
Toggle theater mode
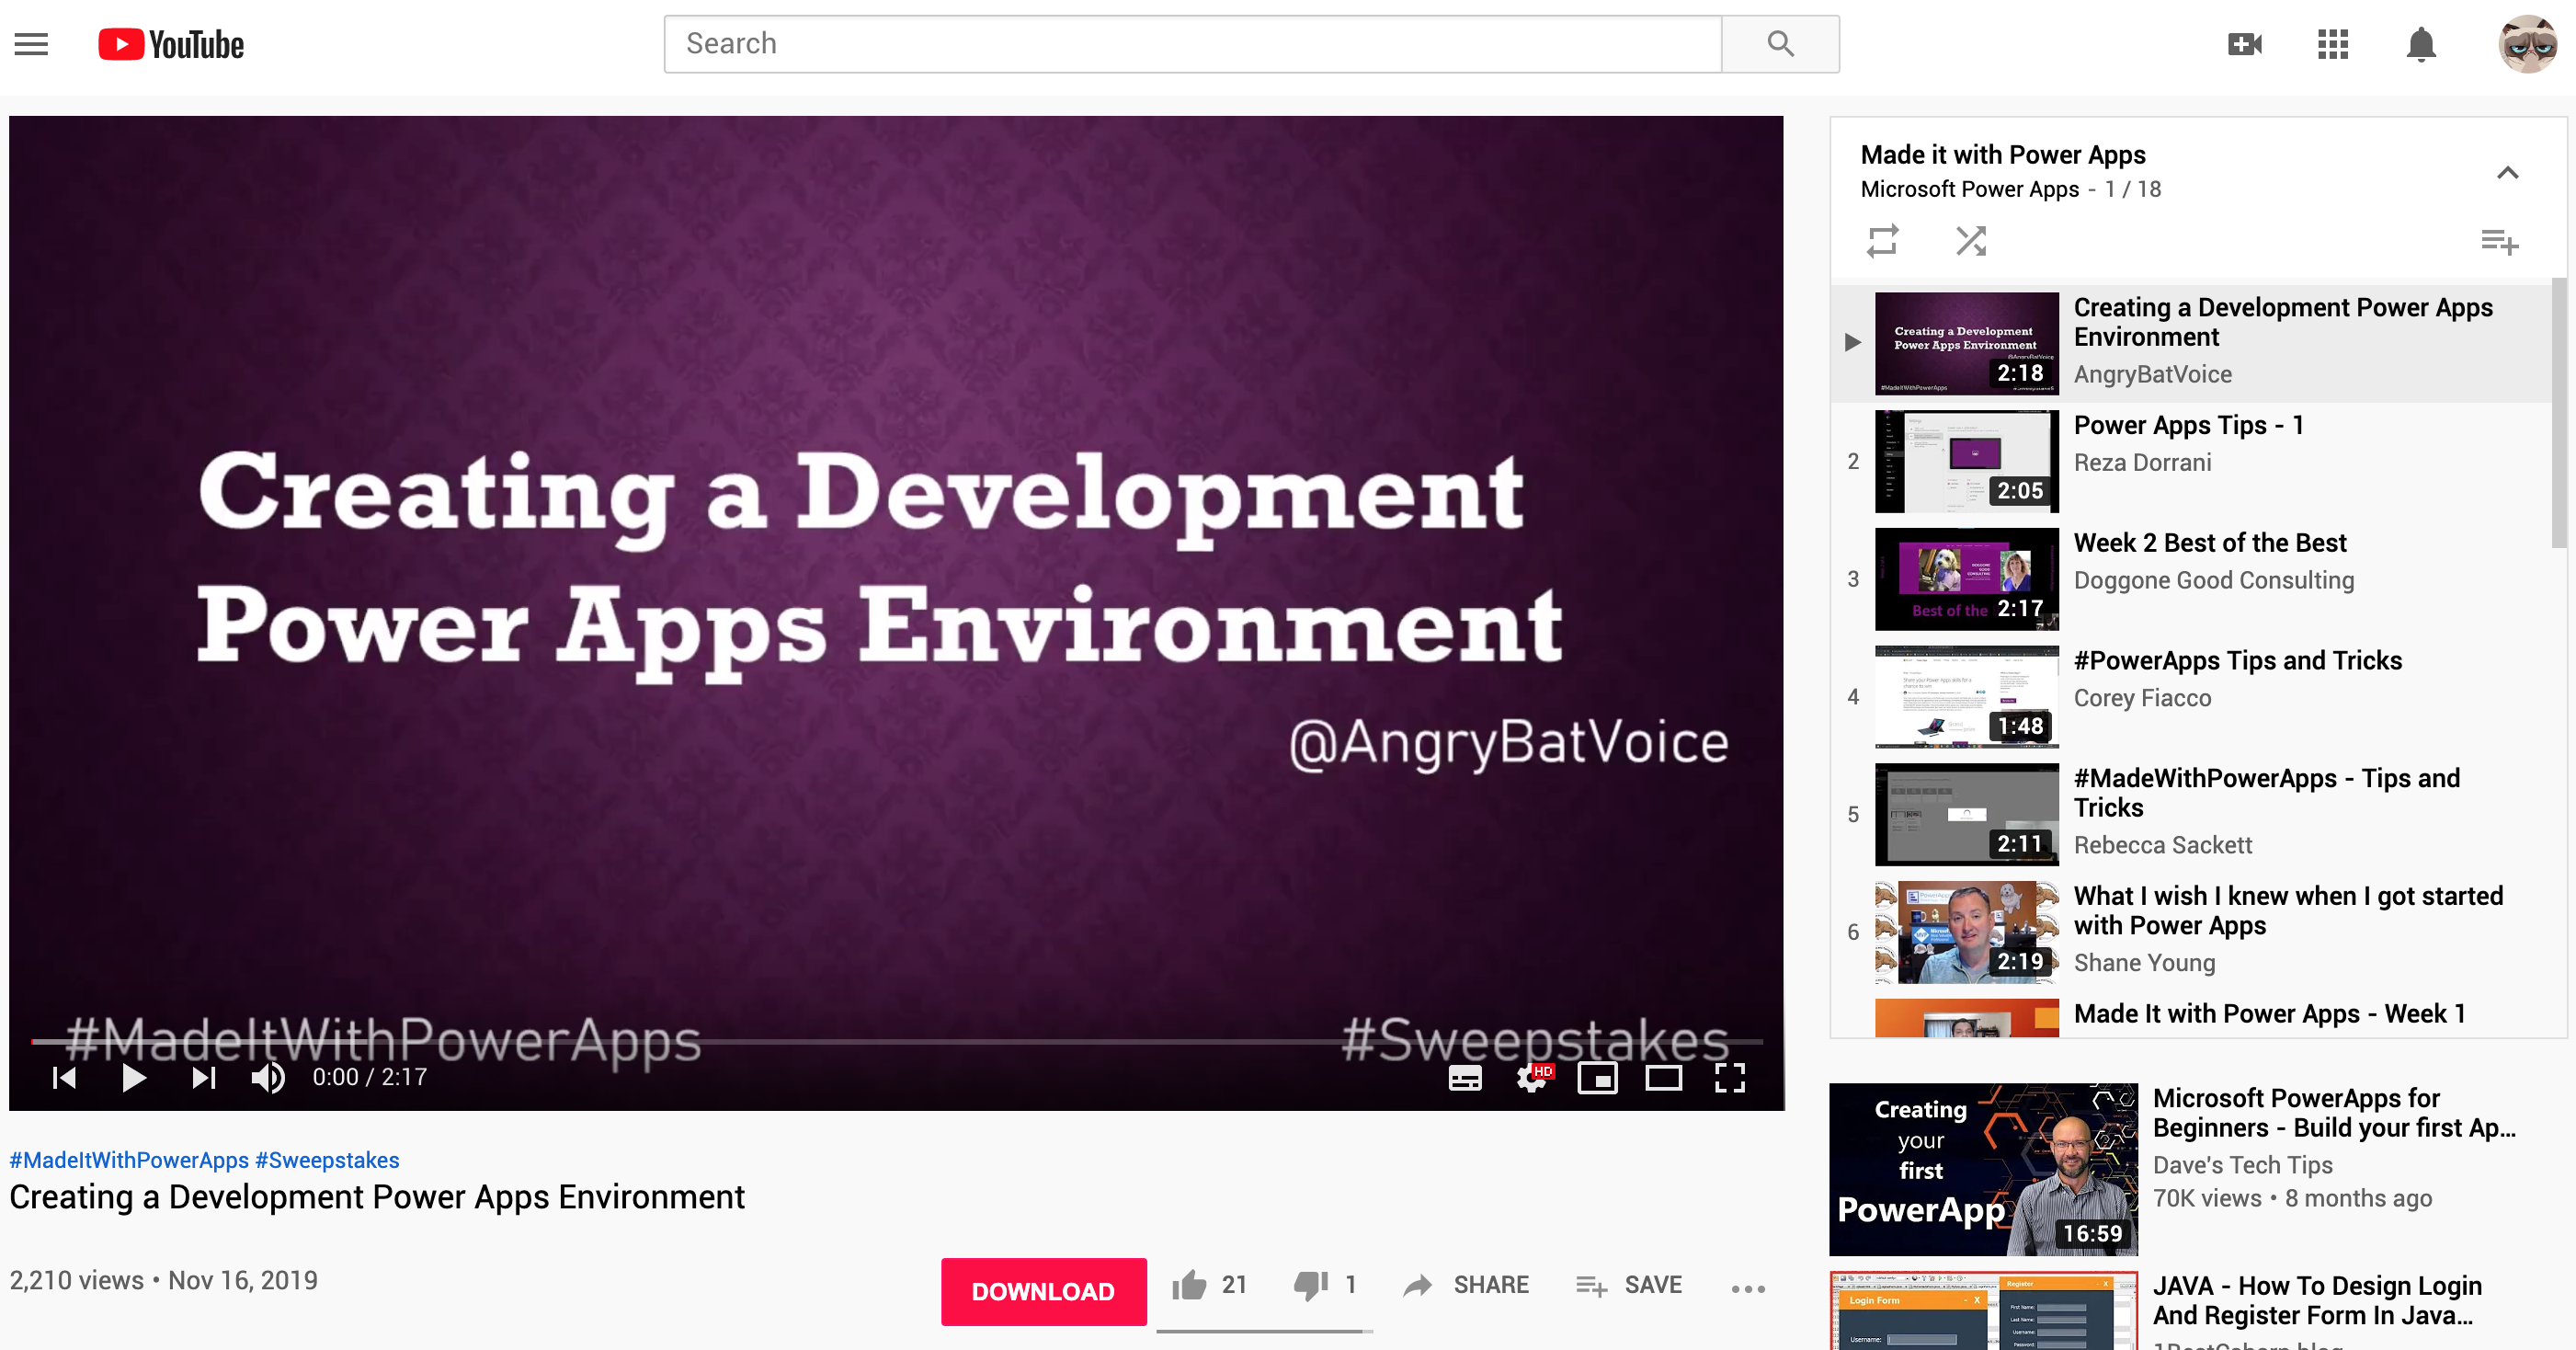click(1664, 1078)
